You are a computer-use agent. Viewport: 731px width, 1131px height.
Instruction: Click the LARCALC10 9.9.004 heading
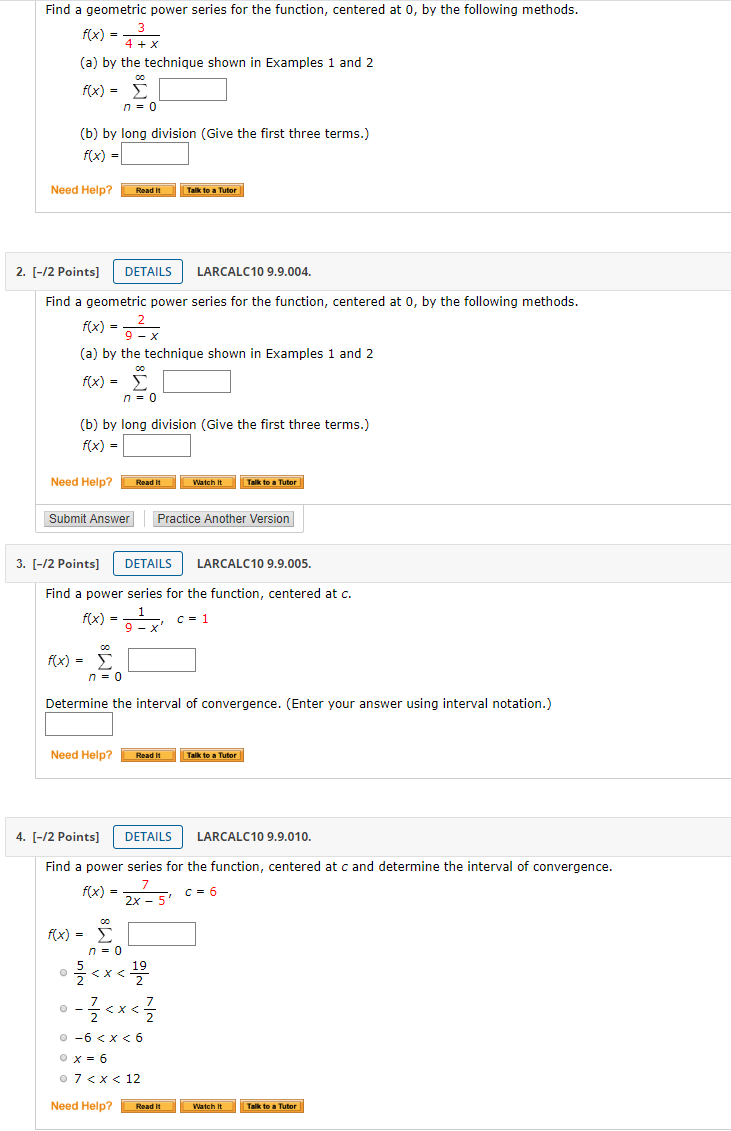coord(253,271)
